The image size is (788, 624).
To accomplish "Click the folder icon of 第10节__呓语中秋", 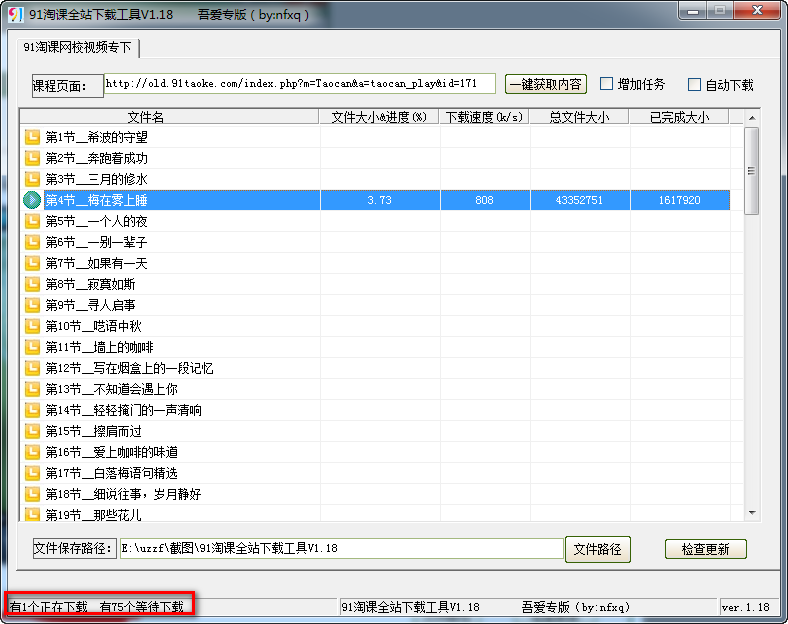I will (32, 326).
